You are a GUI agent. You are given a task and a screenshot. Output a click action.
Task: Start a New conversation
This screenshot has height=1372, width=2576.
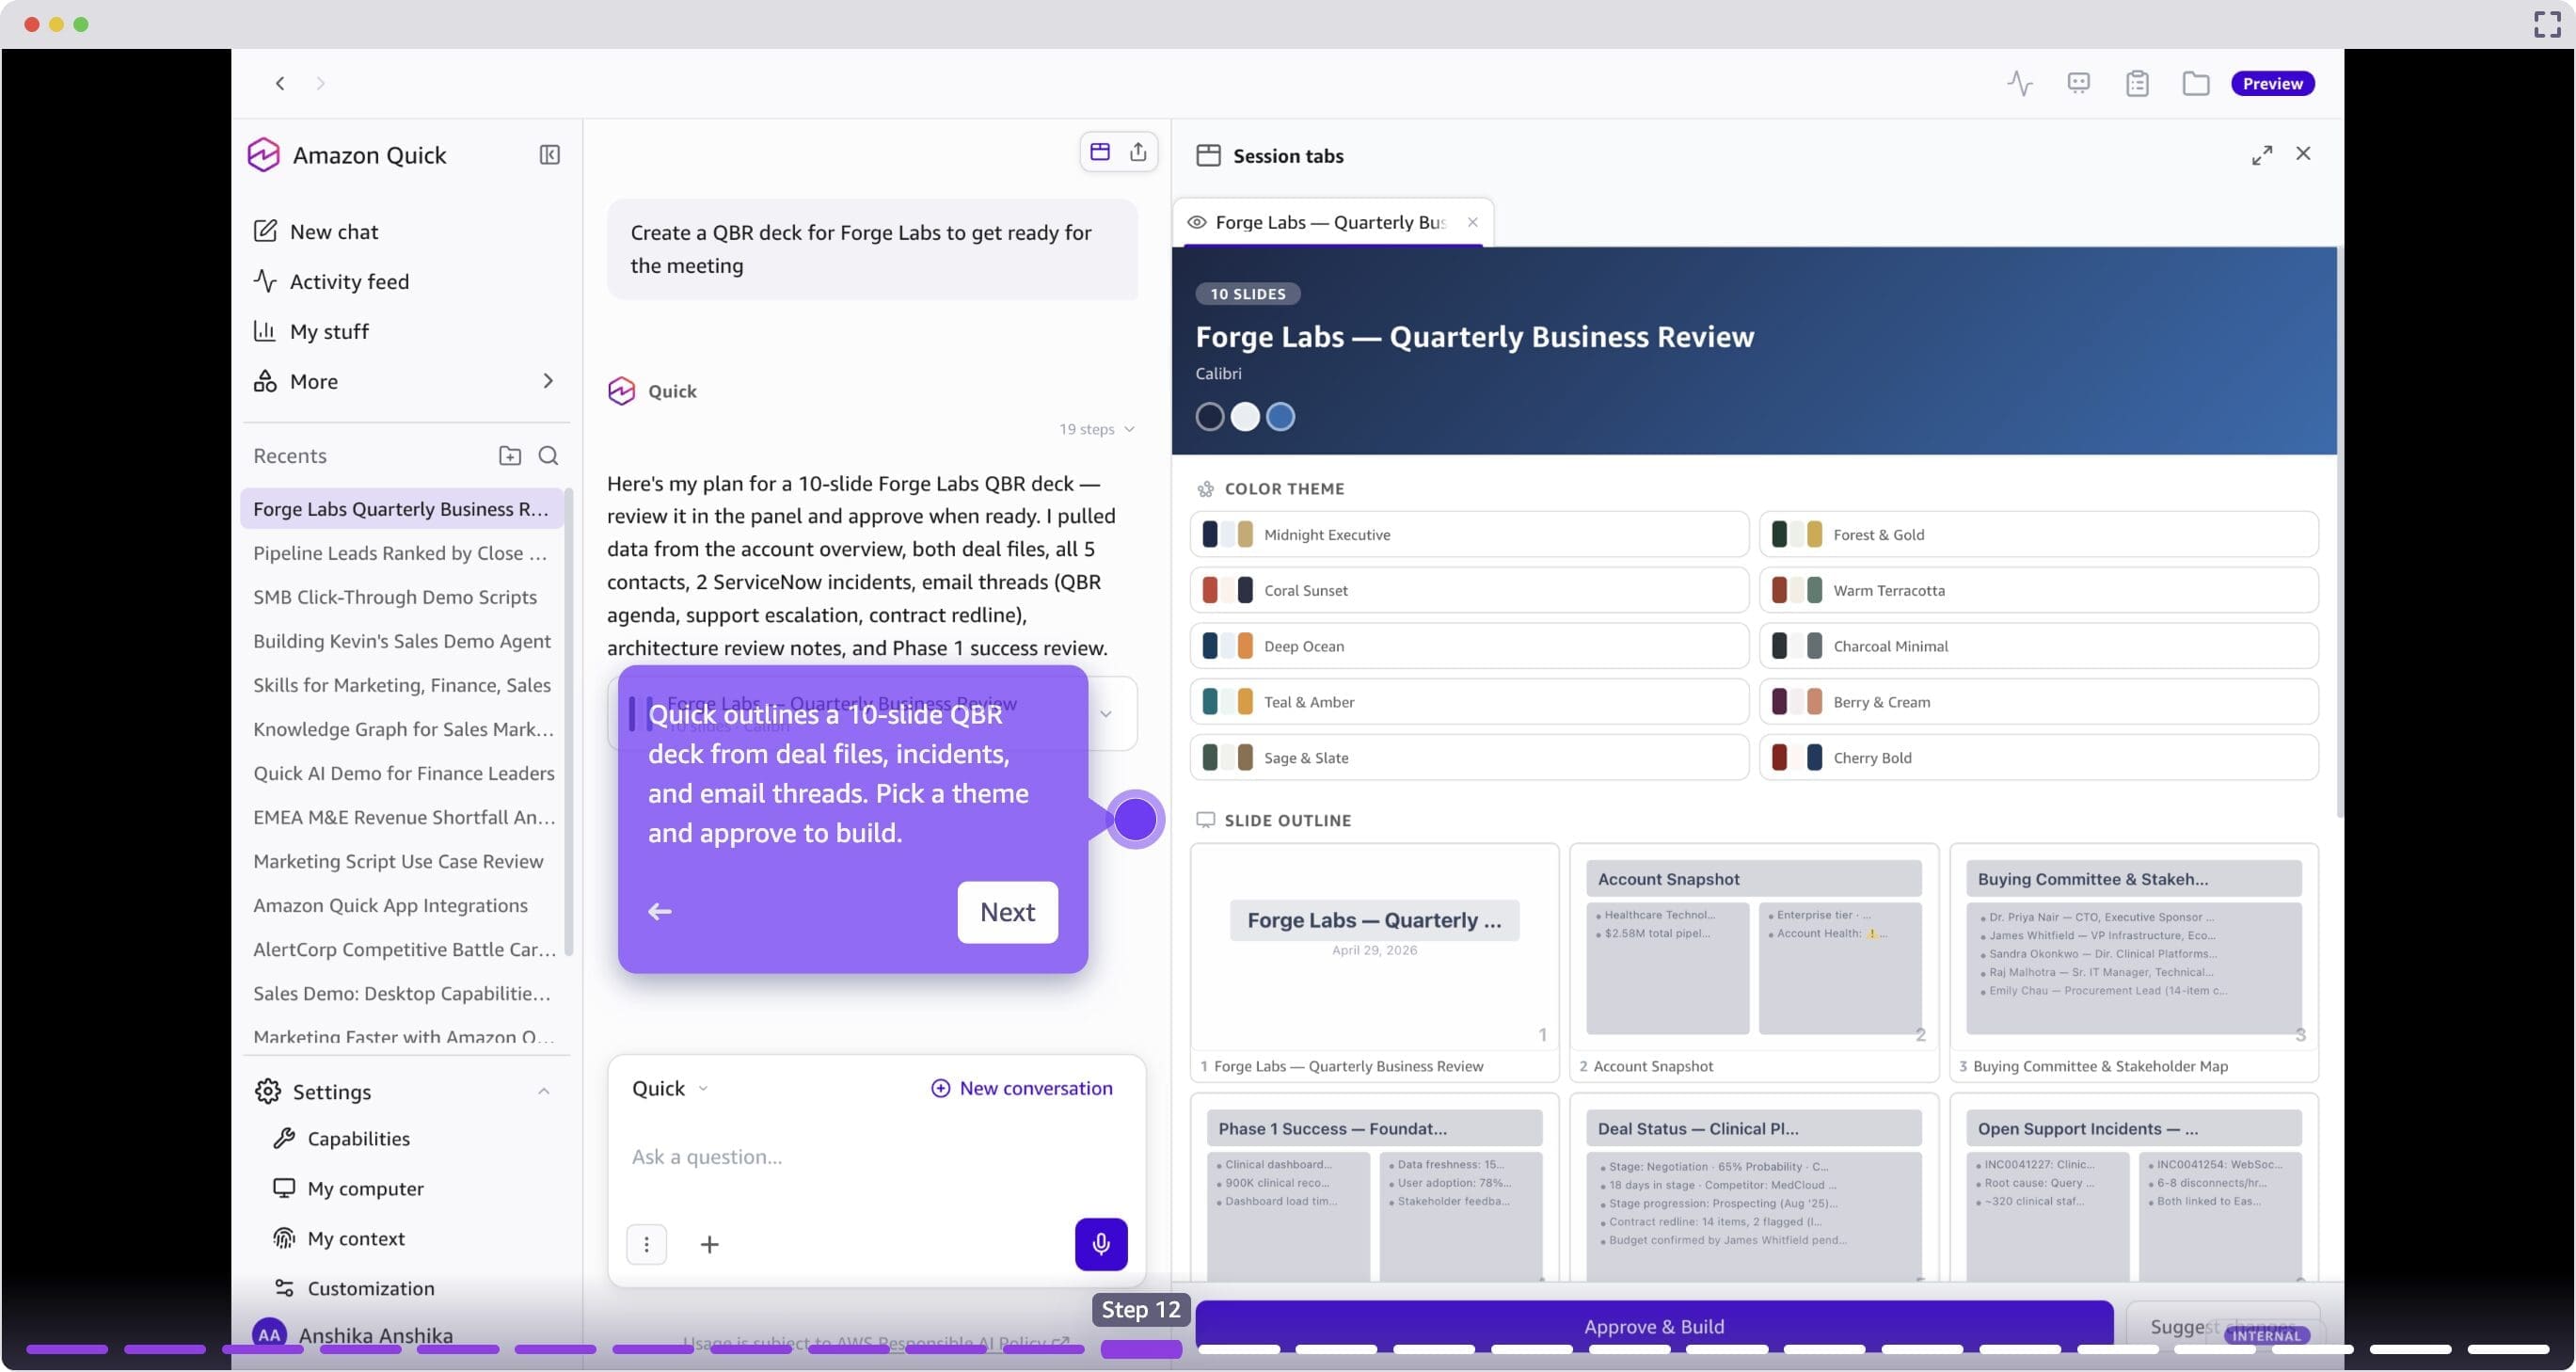pos(1021,1087)
